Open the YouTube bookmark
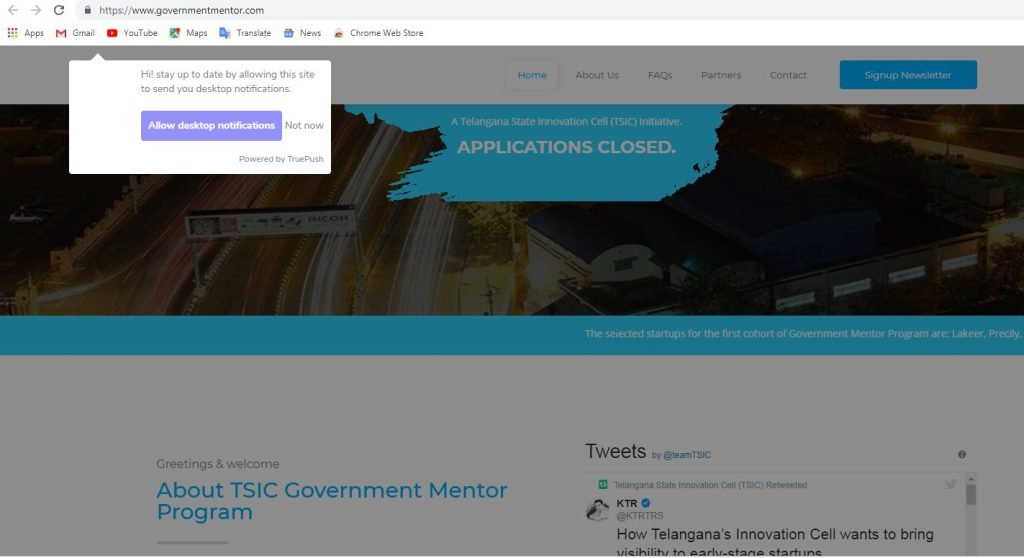Viewport: 1024px width, 558px height. 132,33
